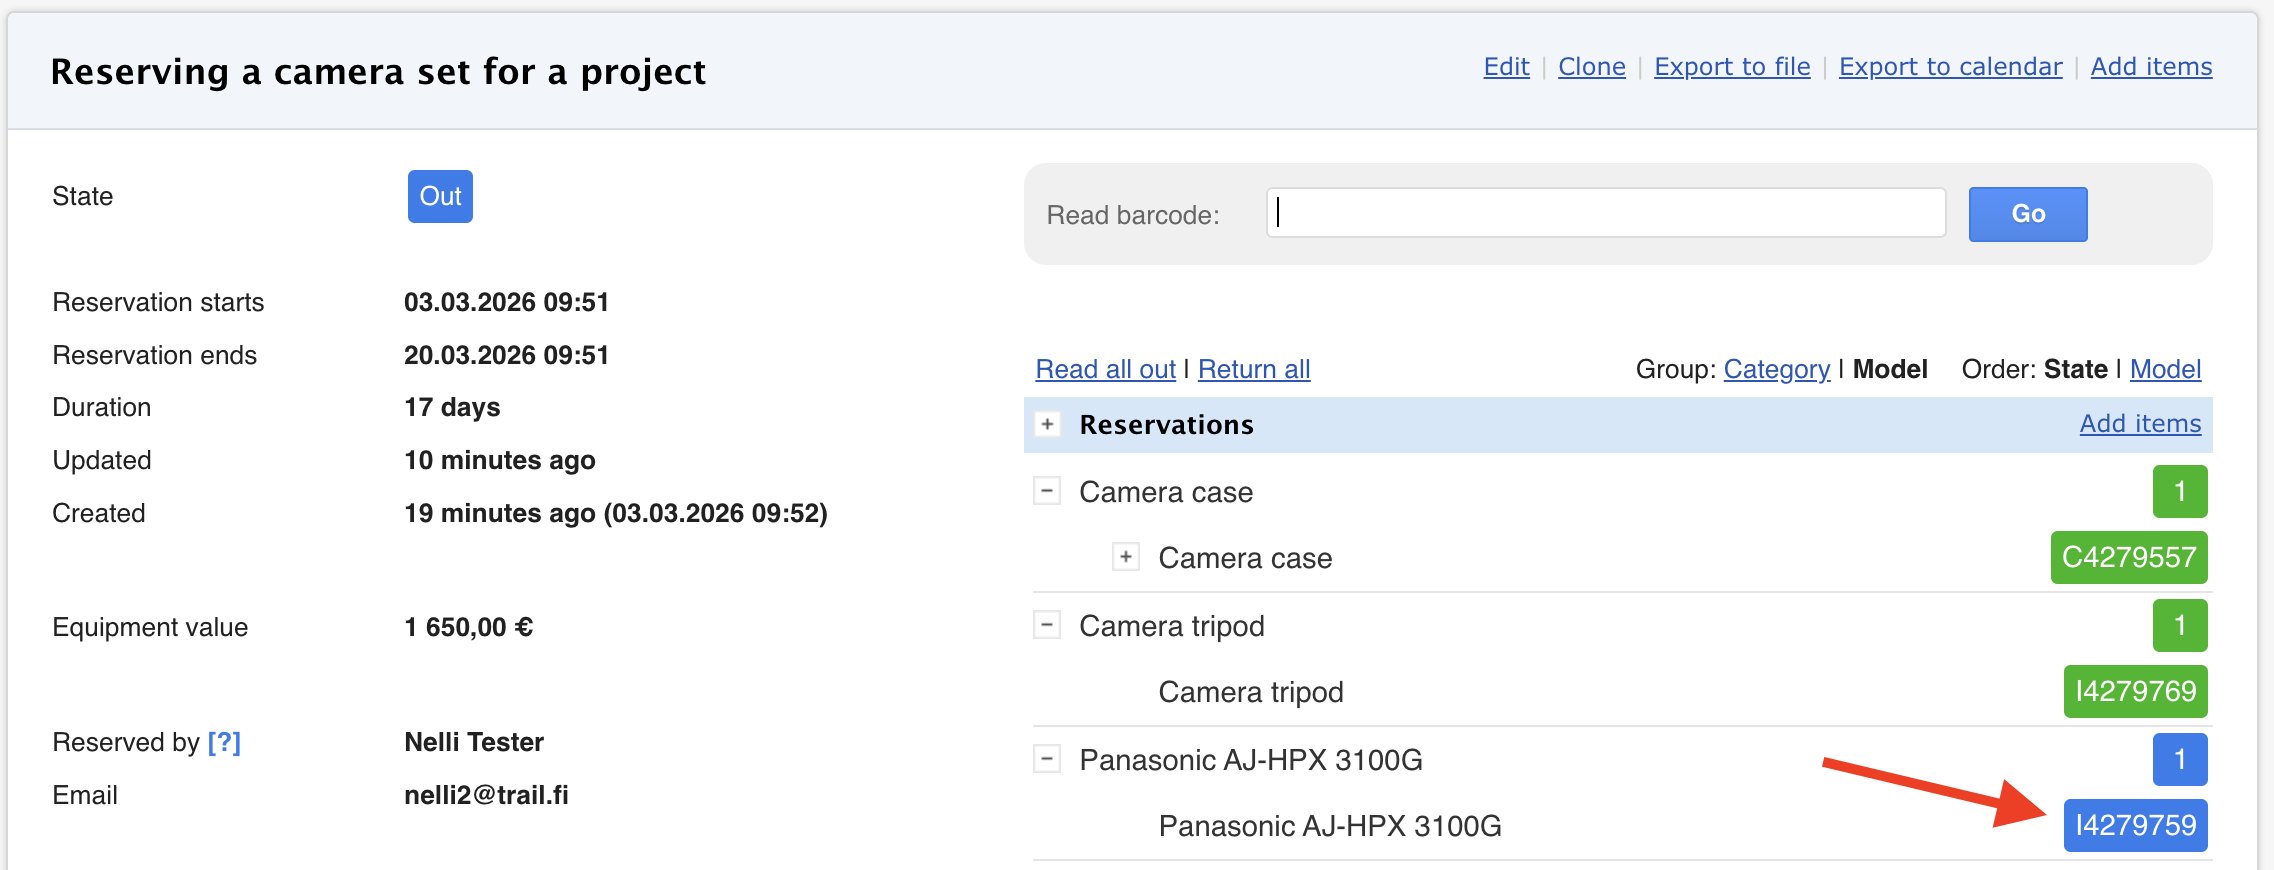The image size is (2274, 870).
Task: Open the Edit reservation link
Action: [x=1506, y=67]
